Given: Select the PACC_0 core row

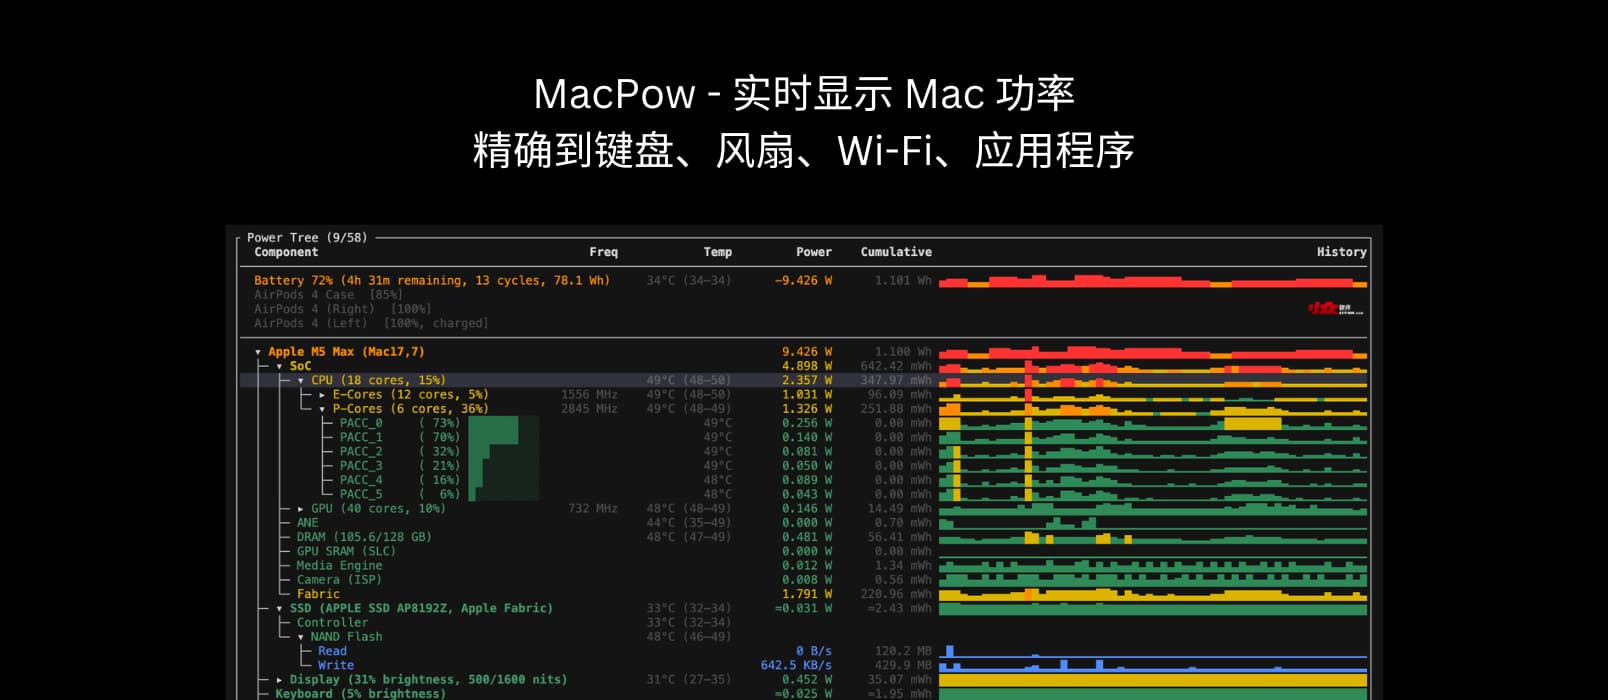Looking at the screenshot, I should tap(361, 423).
